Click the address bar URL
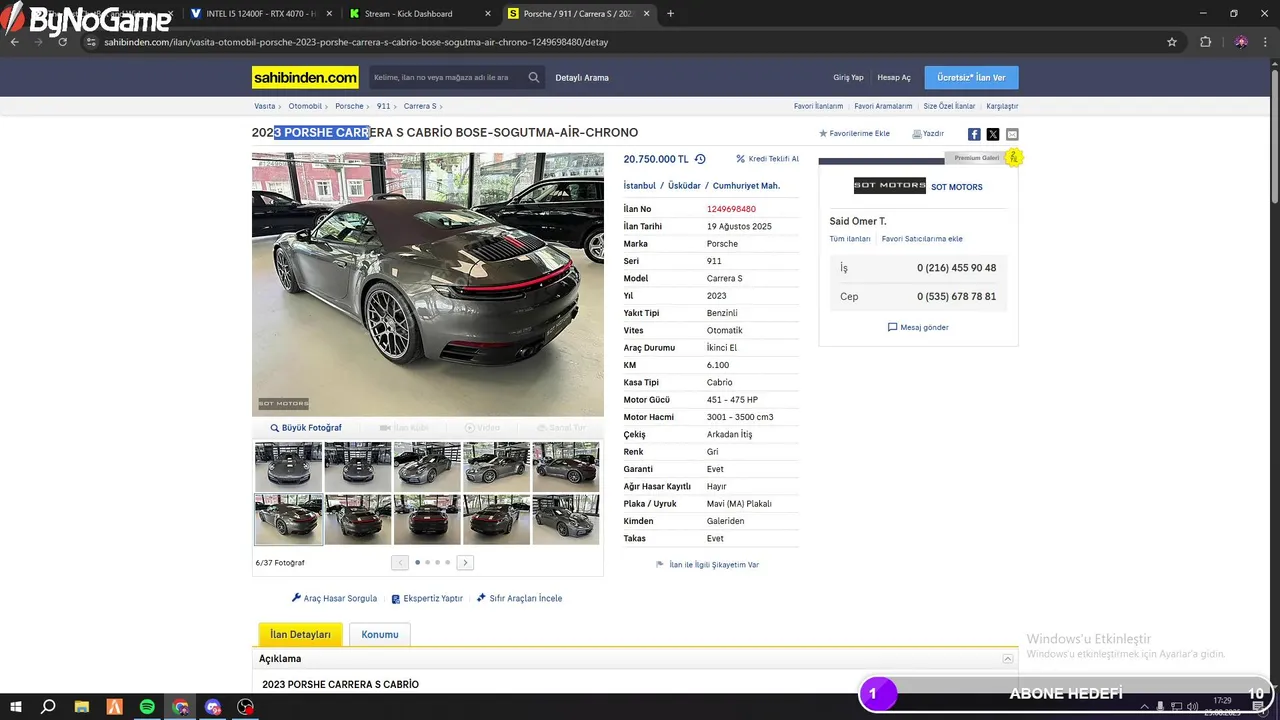The width and height of the screenshot is (1280, 720). pos(356,42)
